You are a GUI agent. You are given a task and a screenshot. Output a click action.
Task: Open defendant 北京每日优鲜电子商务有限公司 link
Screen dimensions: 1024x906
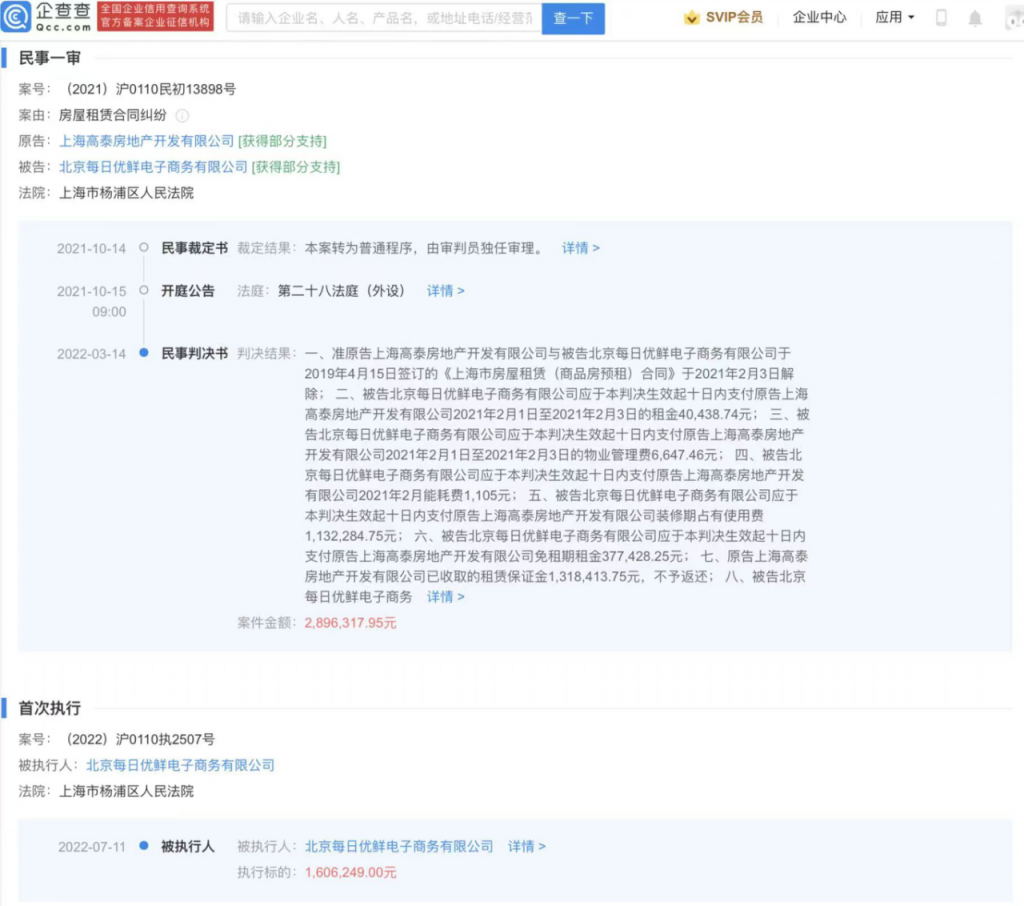tap(153, 167)
